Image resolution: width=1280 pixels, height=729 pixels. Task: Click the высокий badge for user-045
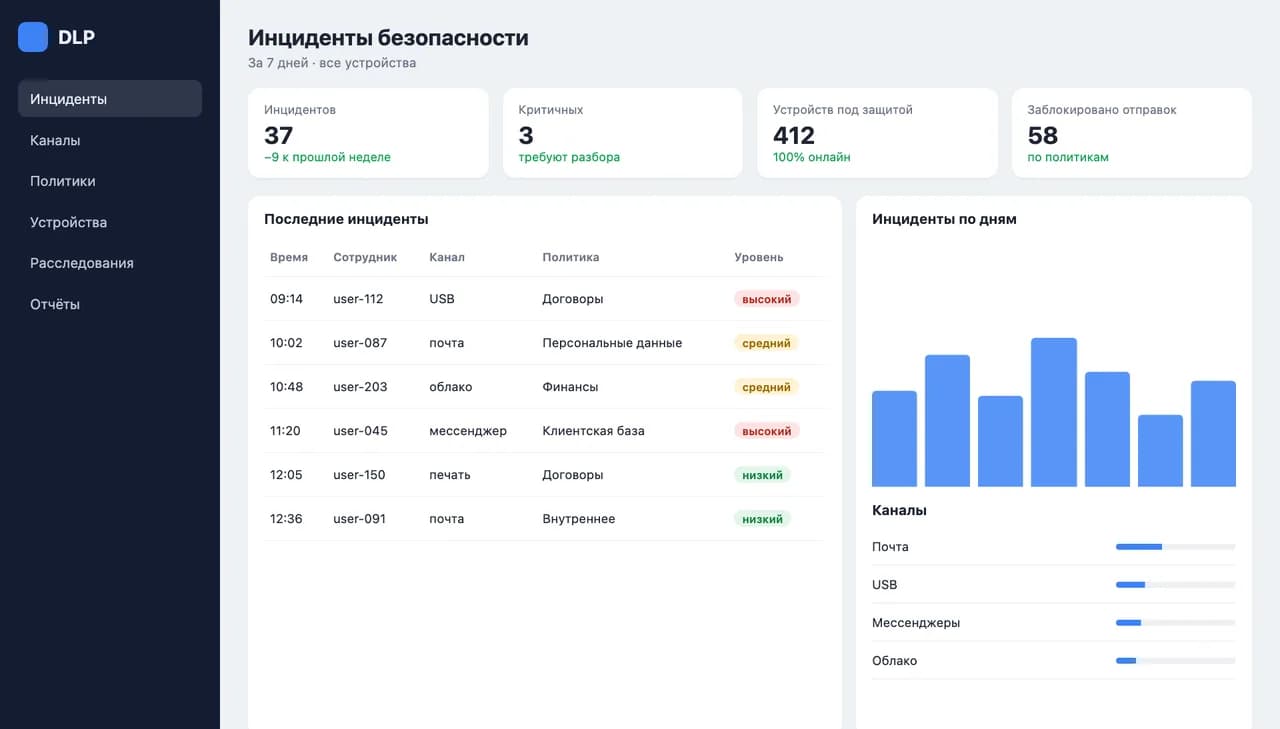coord(767,431)
